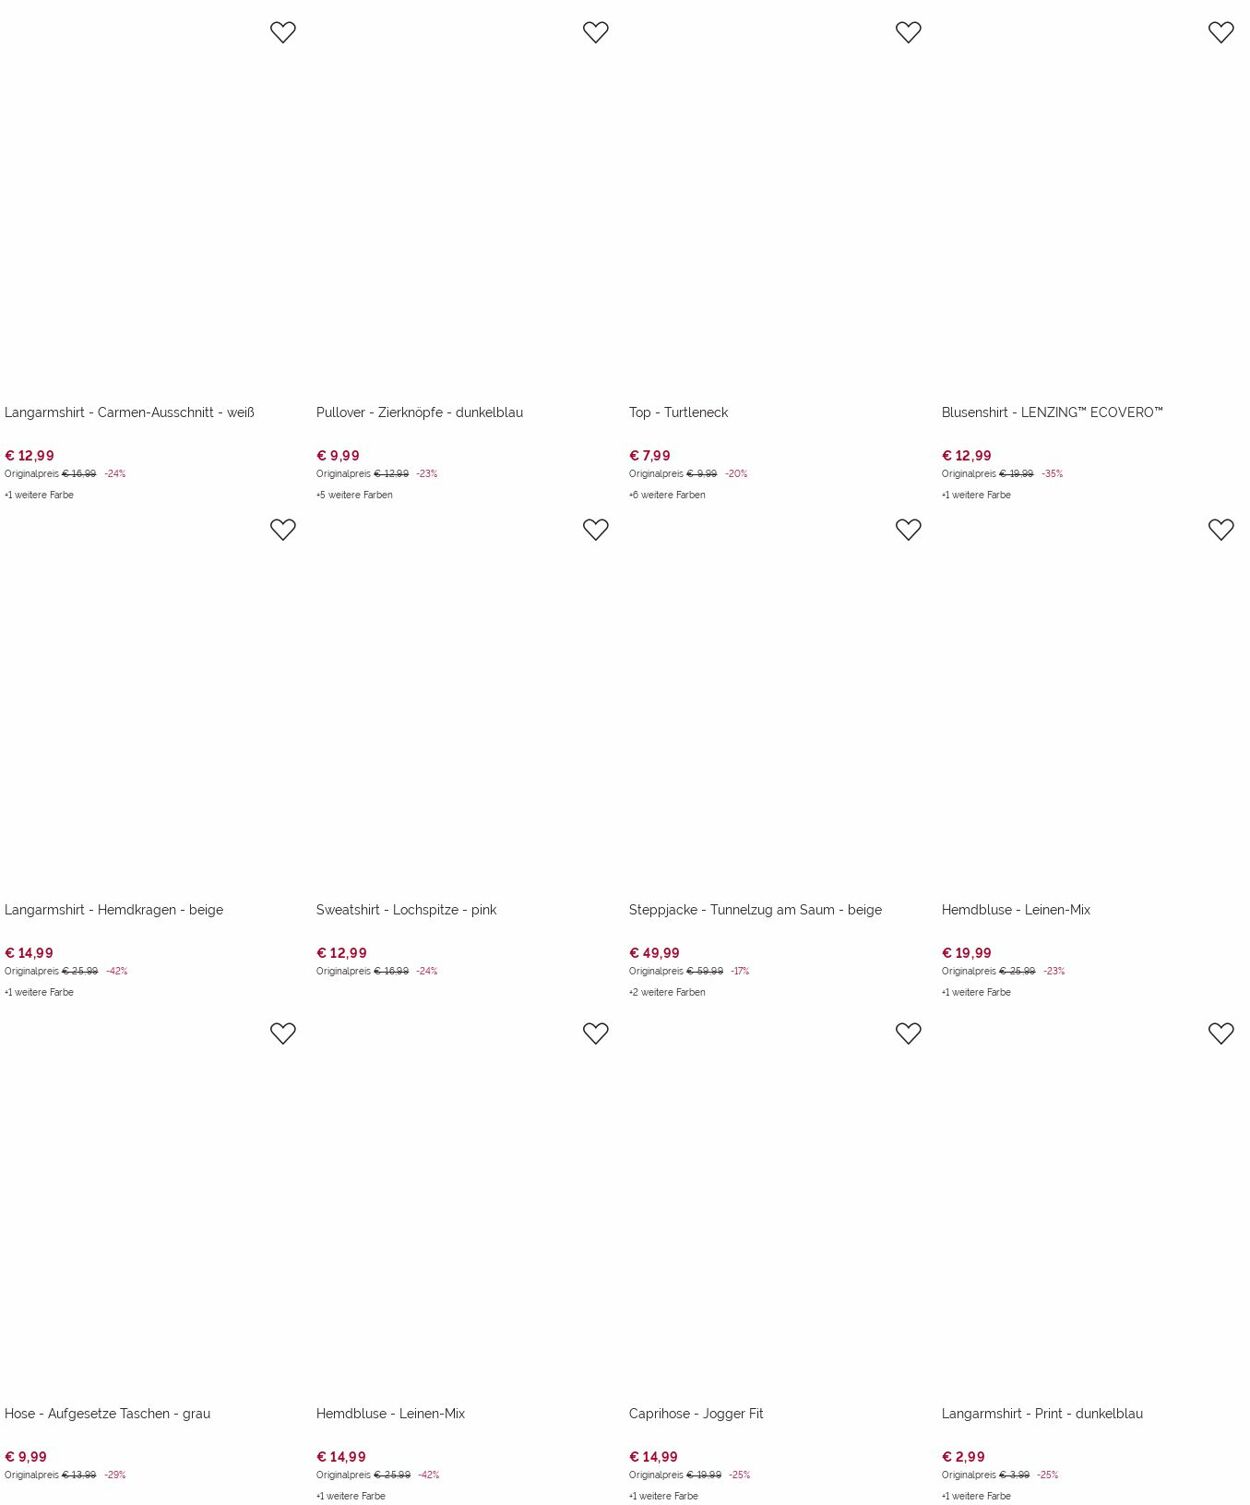Open Caprihose - Jogger Fit product

point(696,1414)
